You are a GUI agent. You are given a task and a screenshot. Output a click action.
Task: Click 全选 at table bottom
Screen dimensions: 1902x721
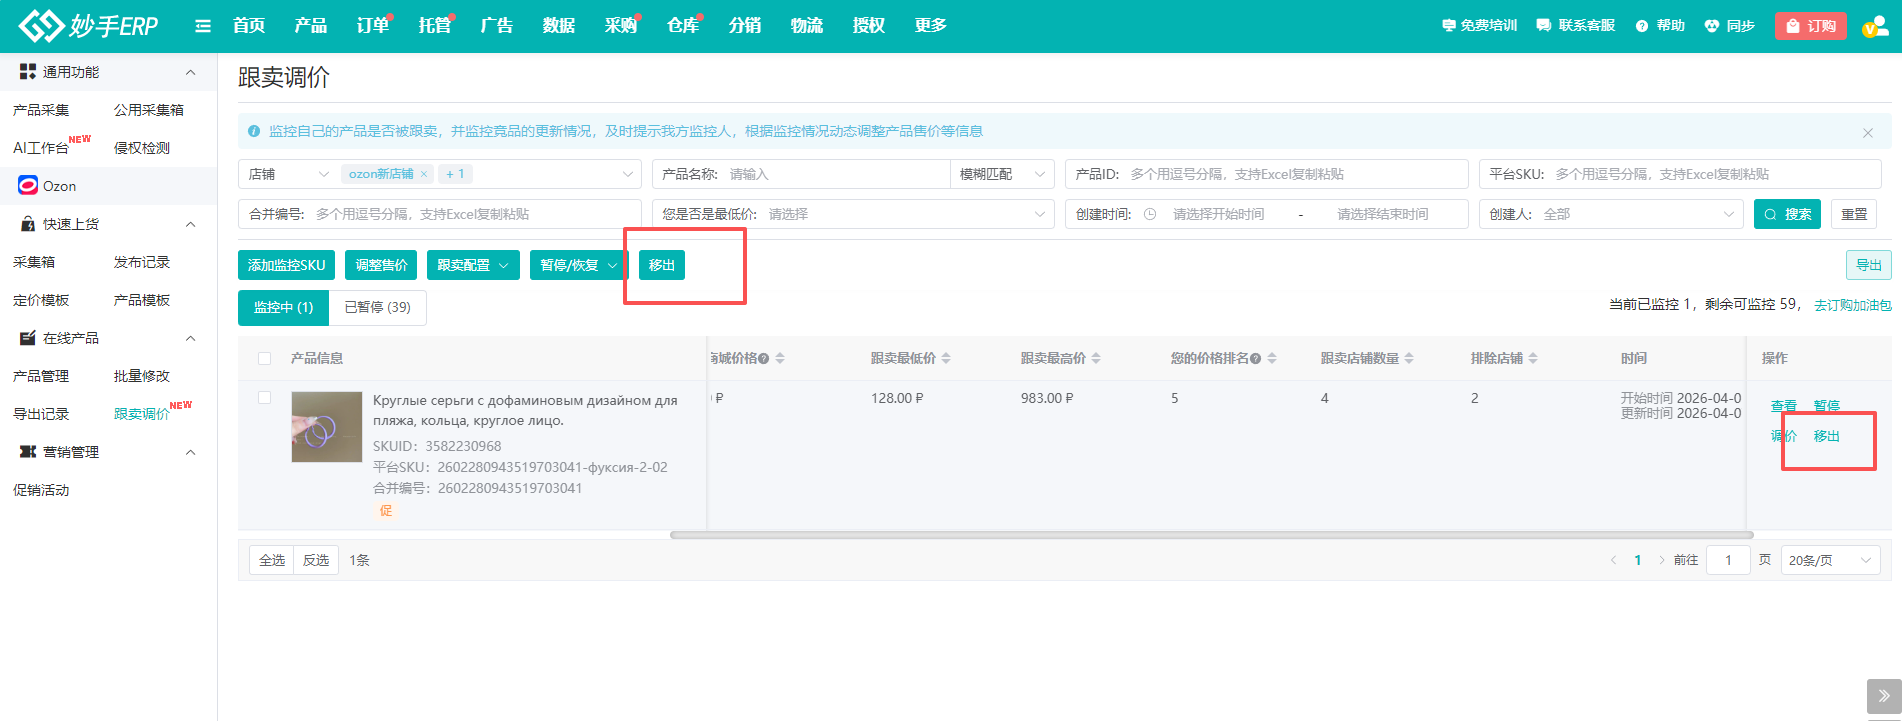pos(272,560)
